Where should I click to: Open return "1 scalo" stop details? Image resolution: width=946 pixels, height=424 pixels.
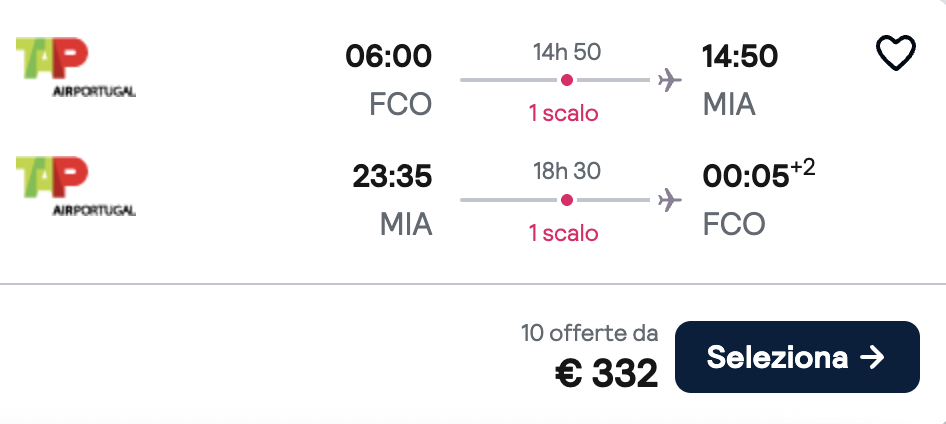pyautogui.click(x=564, y=233)
